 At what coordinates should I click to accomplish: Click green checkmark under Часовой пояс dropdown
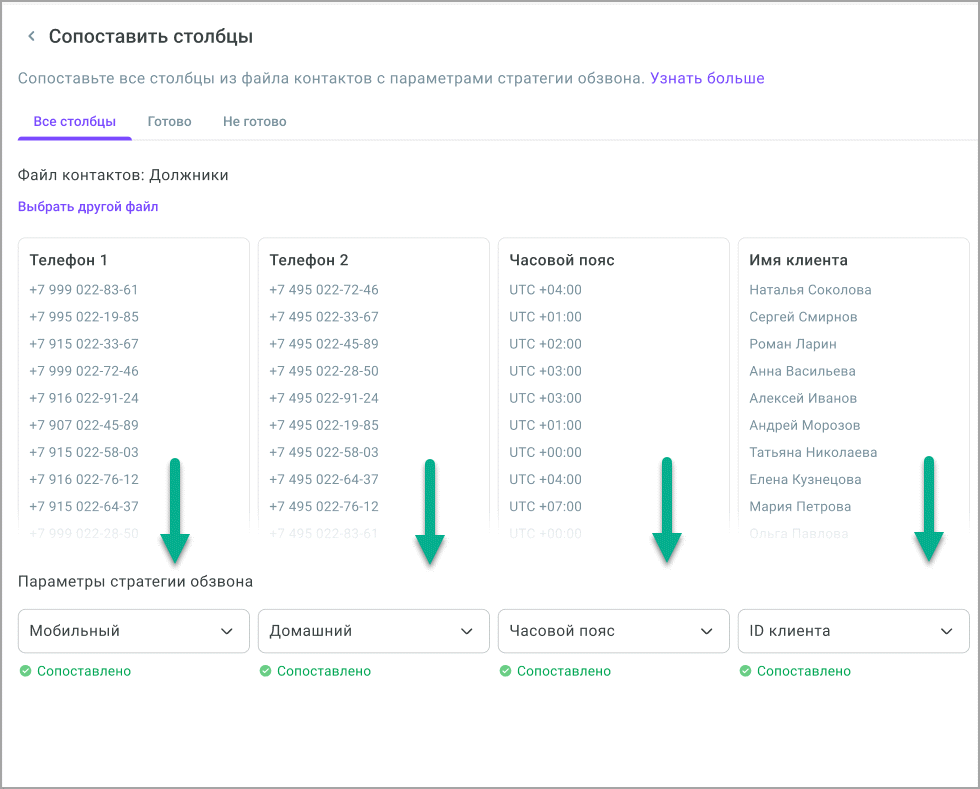pos(505,671)
